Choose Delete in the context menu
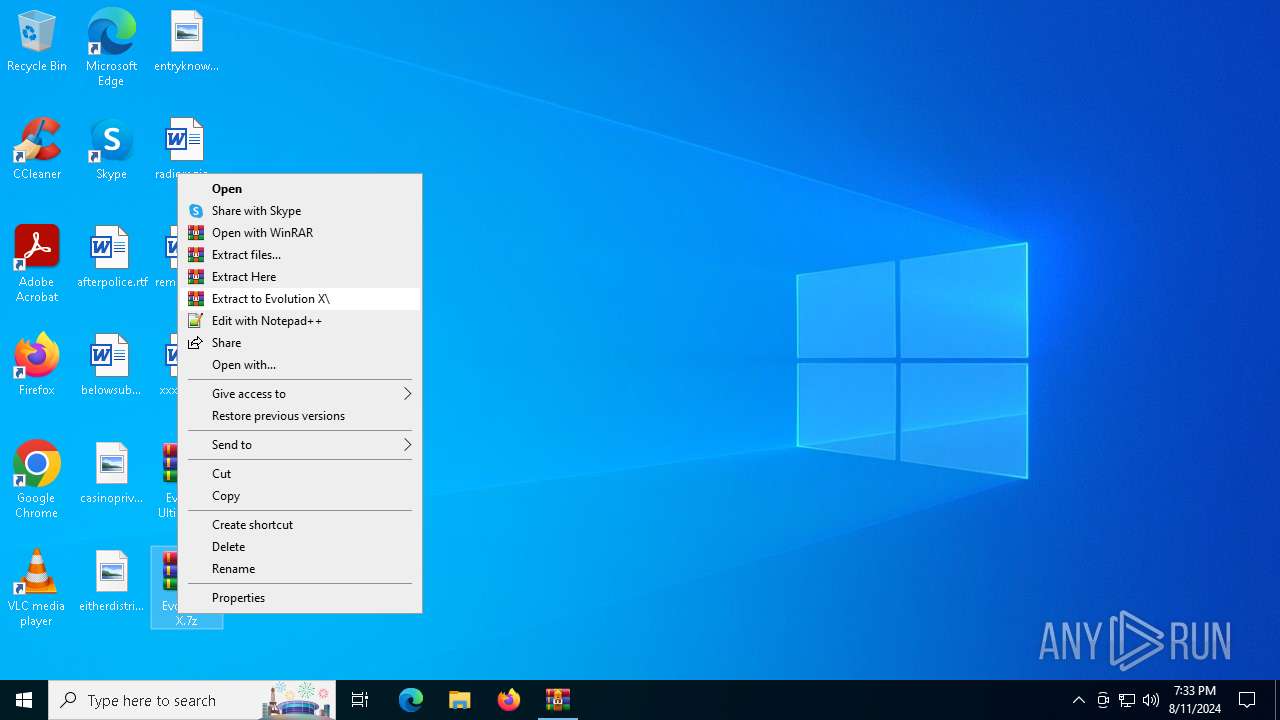The height and width of the screenshot is (720, 1280). point(300,547)
